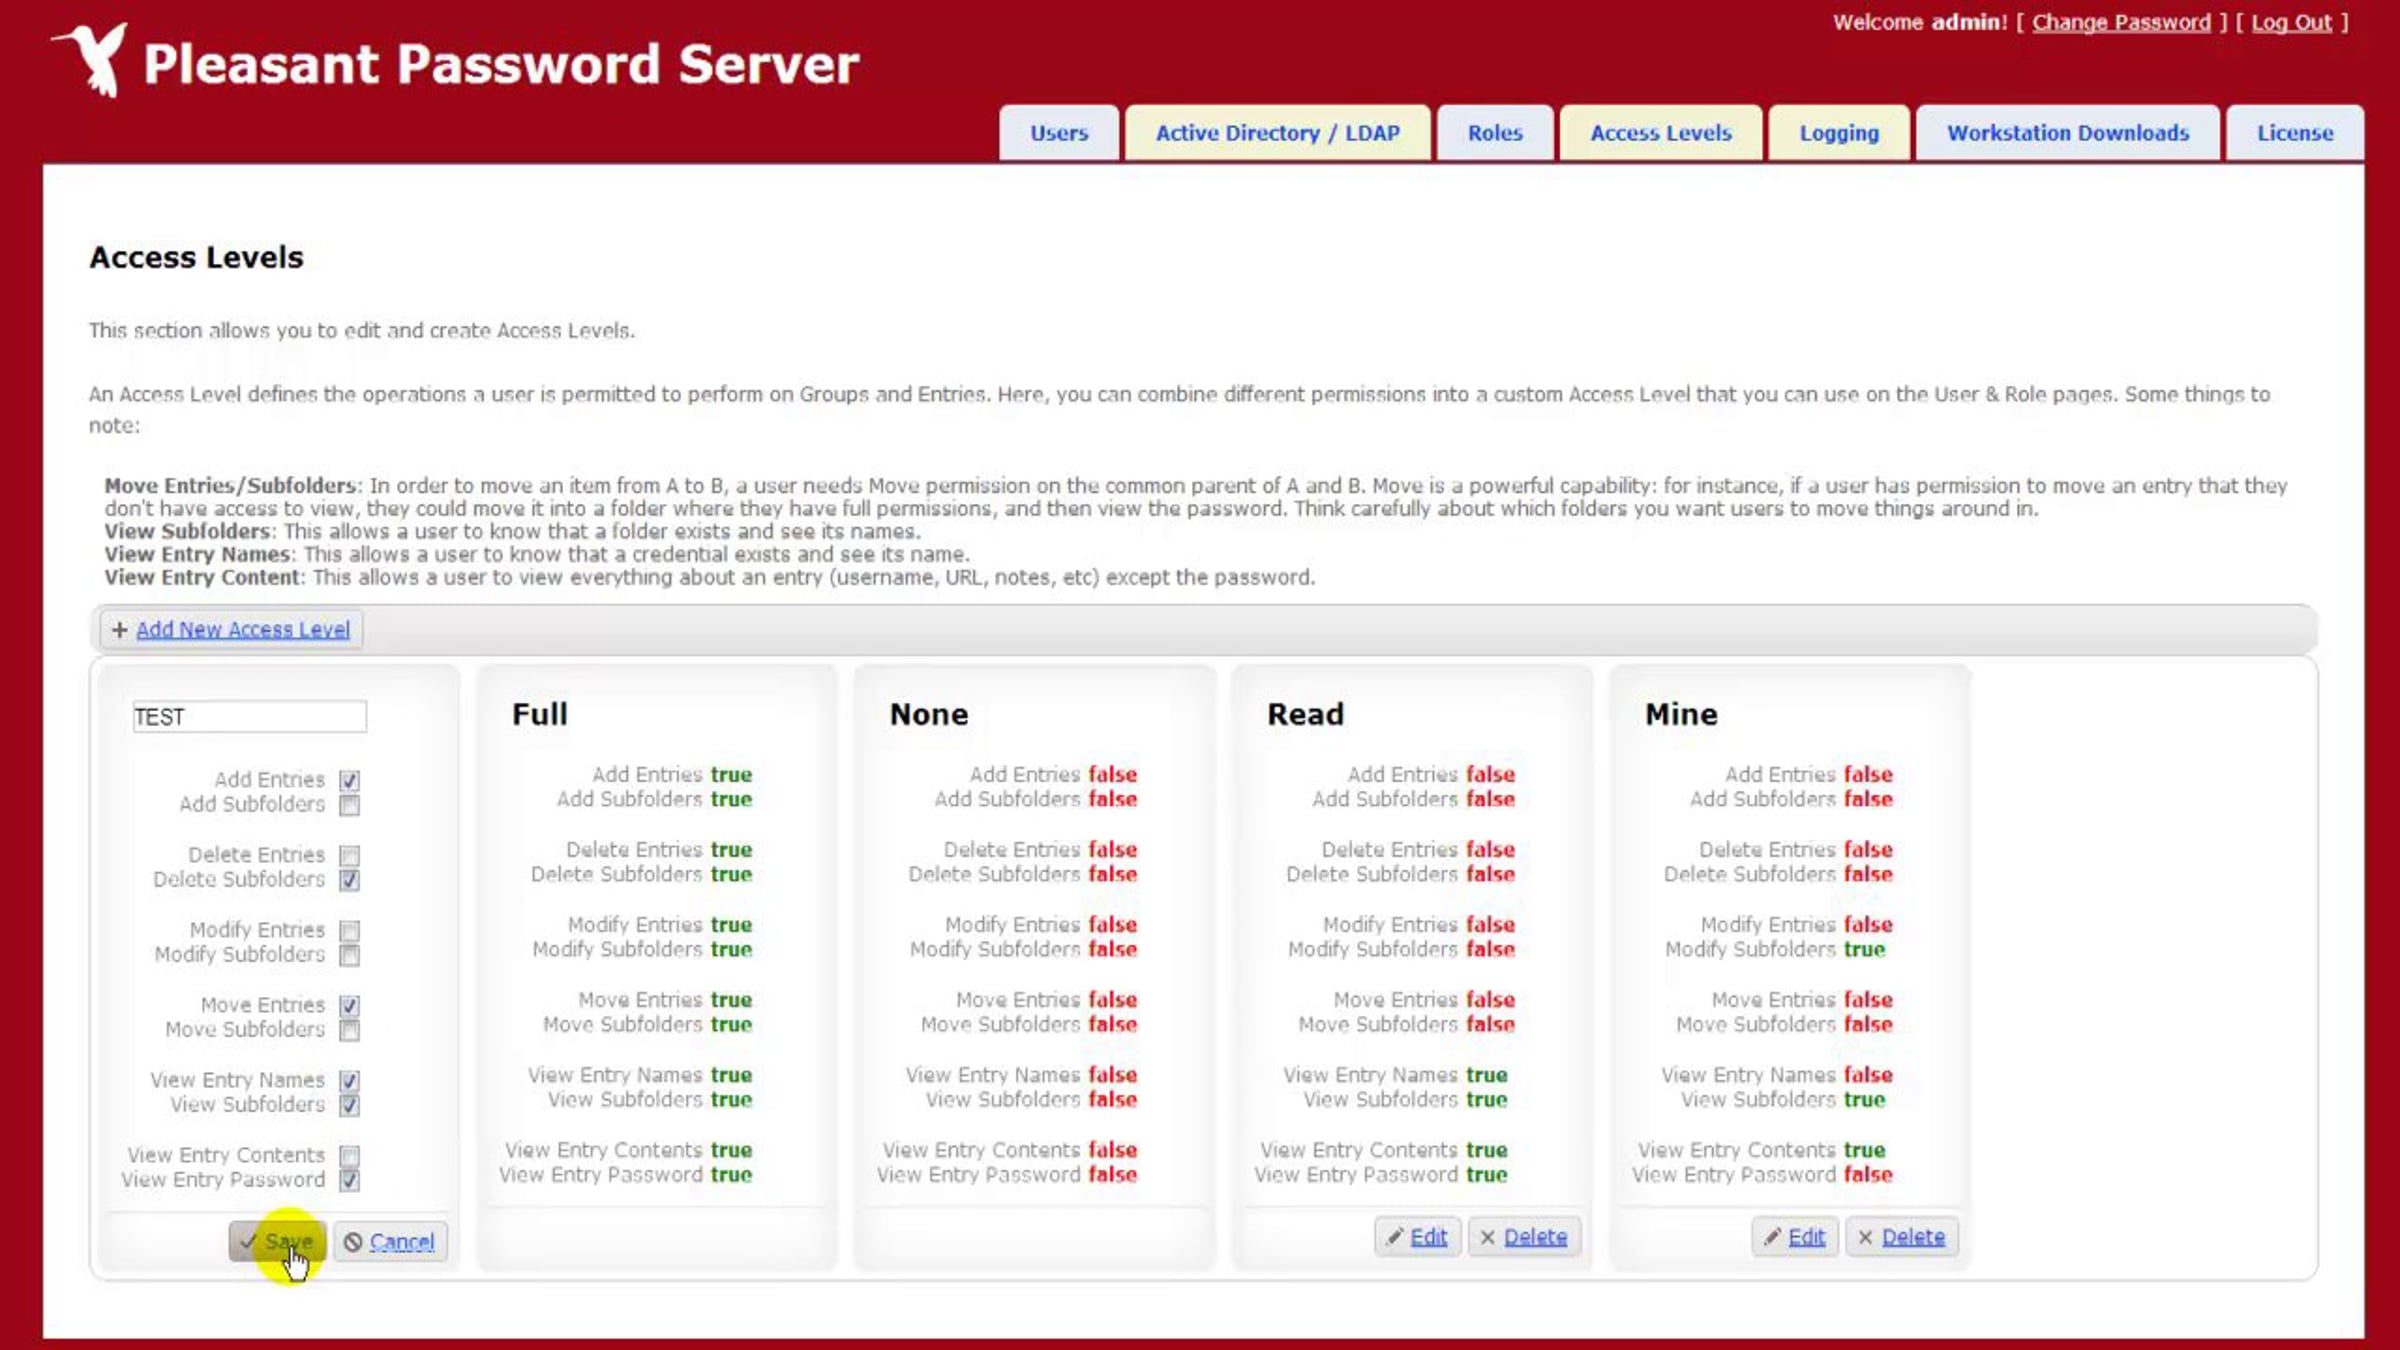This screenshot has width=2400, height=1350.
Task: Click the Access Levels page heading
Action: 196,257
